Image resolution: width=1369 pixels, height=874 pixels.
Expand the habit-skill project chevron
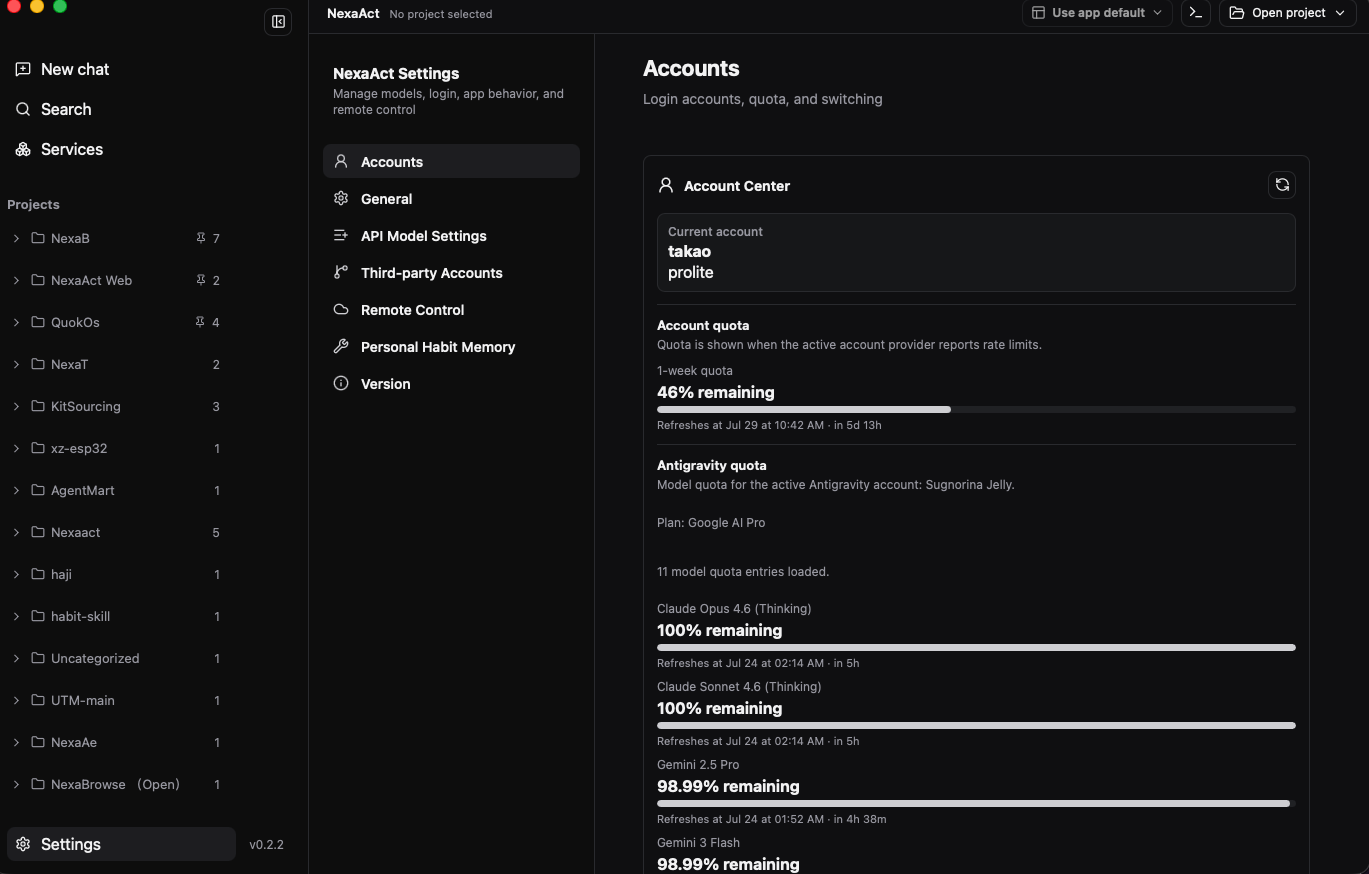coord(16,616)
